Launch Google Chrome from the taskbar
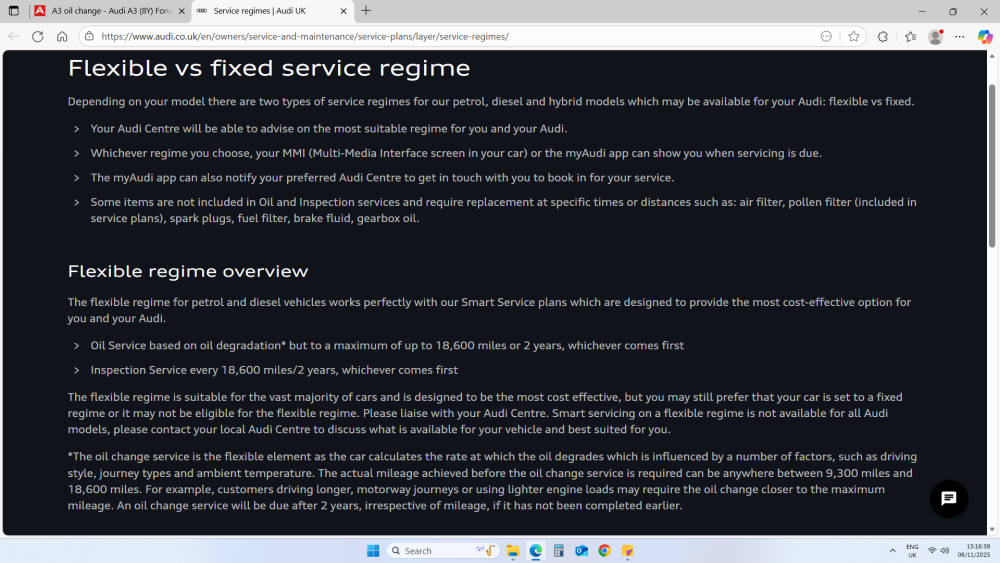 [x=604, y=551]
